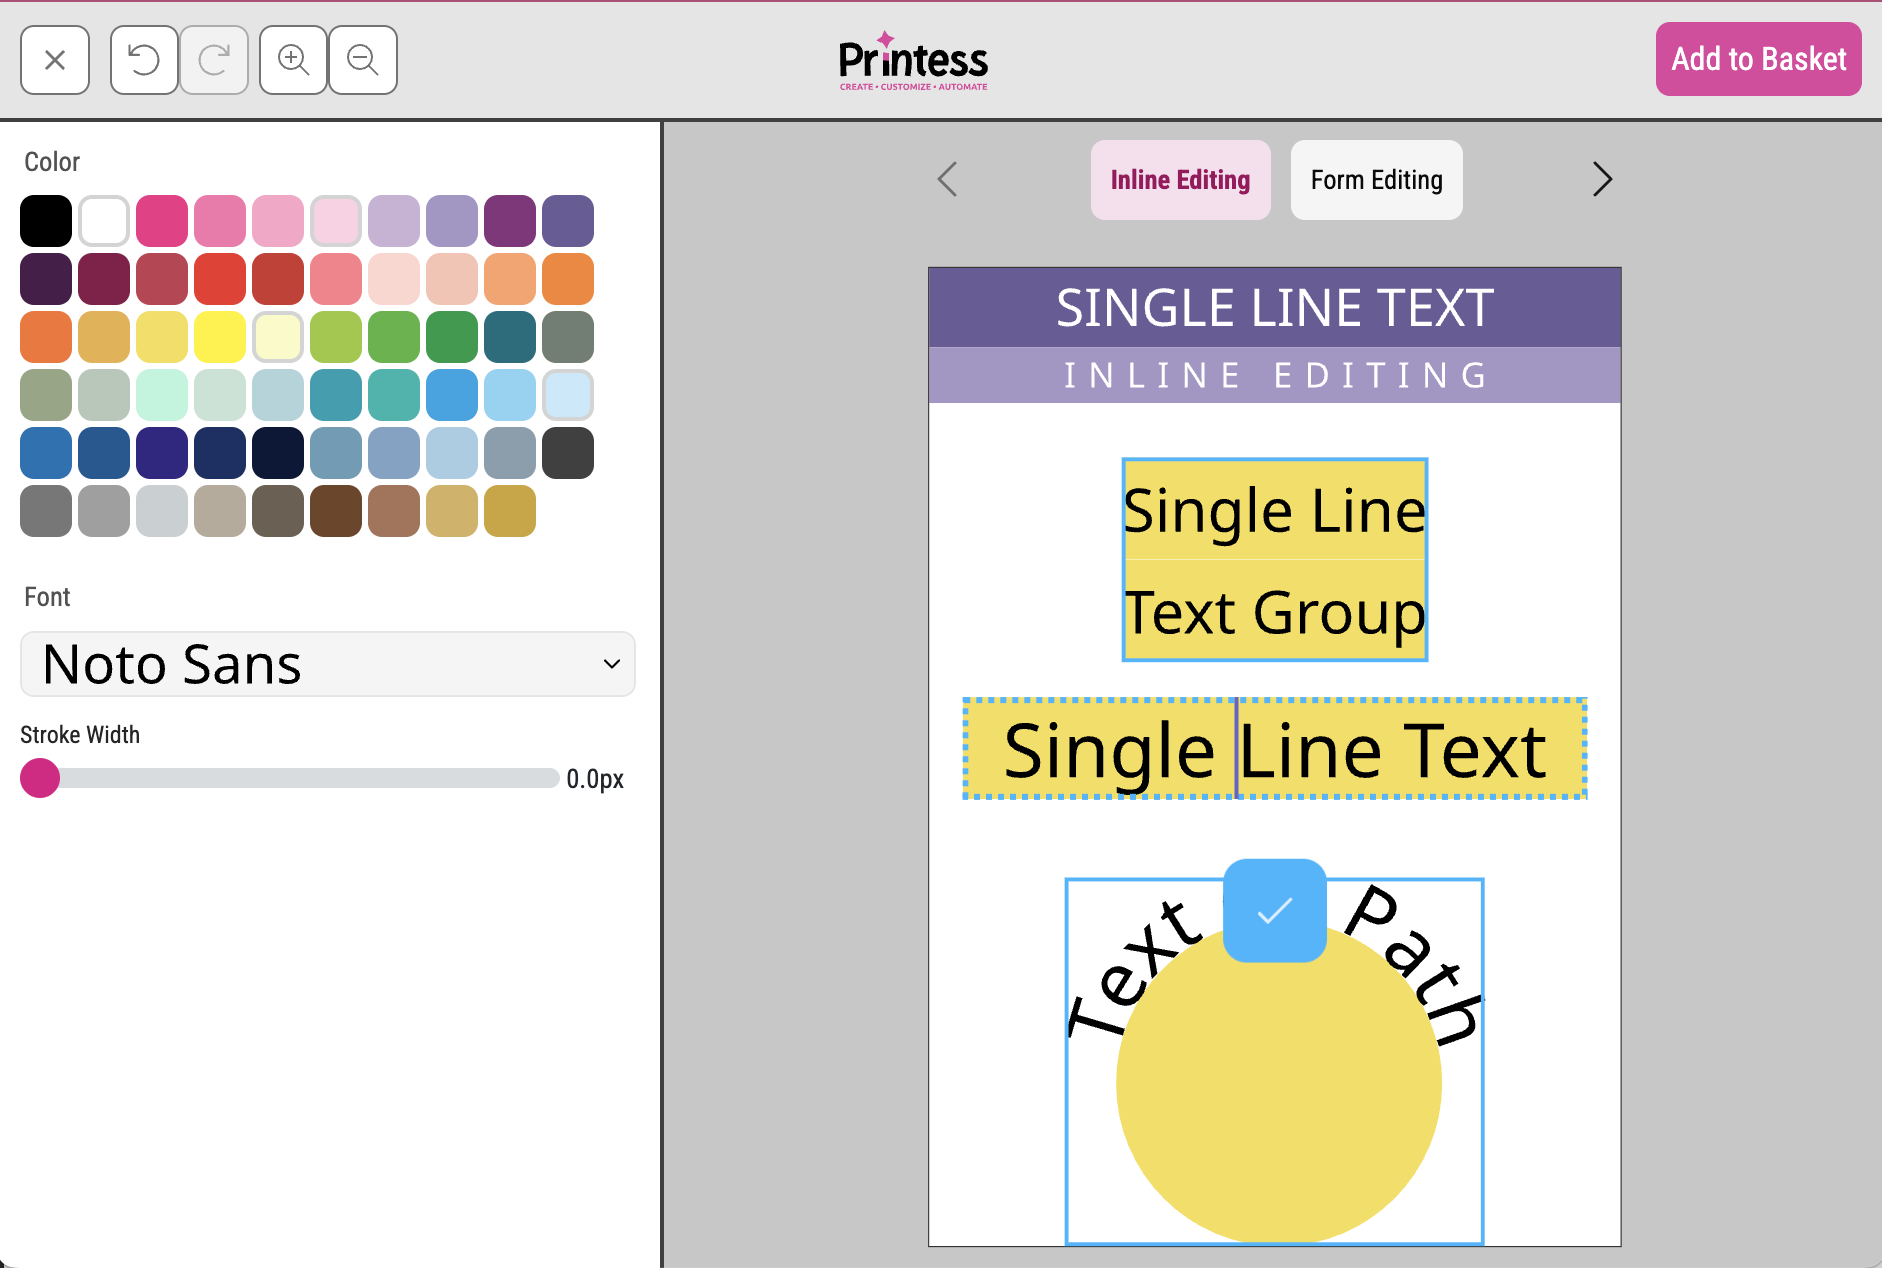Select the black color swatch
The width and height of the screenshot is (1882, 1268).
[46, 221]
